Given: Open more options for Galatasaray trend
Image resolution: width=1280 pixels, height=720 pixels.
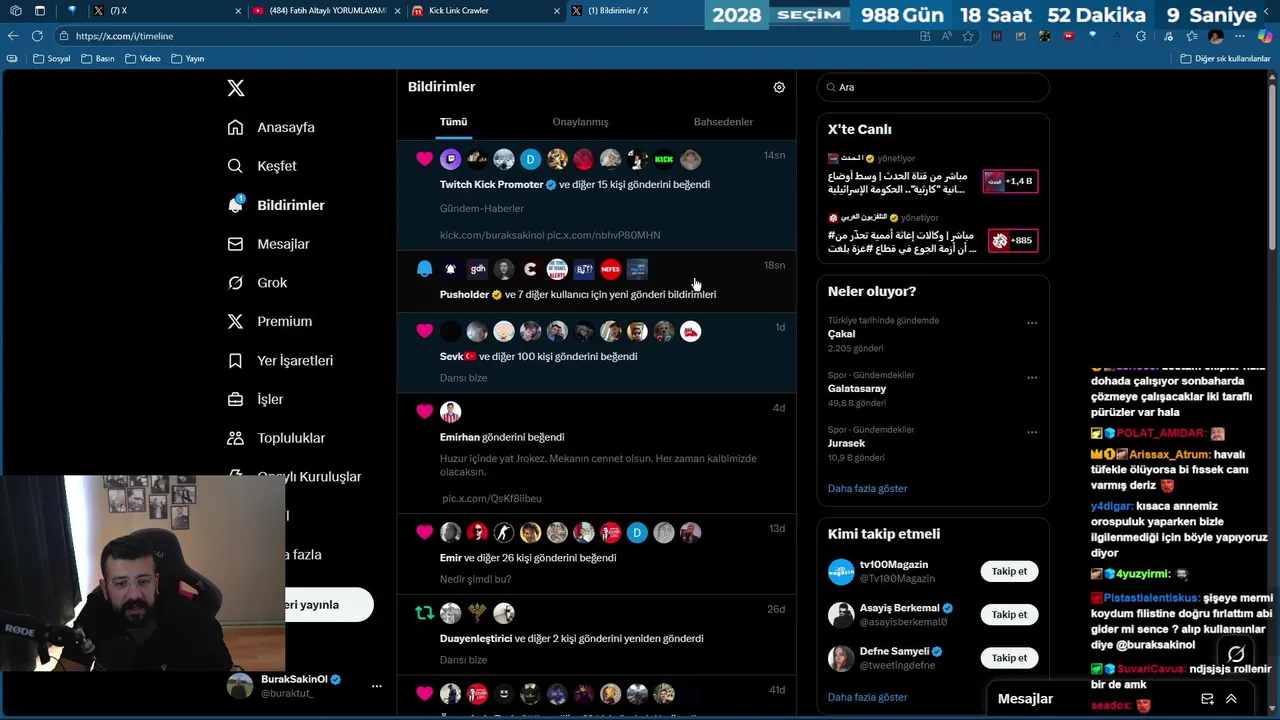Looking at the screenshot, I should click(x=1032, y=378).
